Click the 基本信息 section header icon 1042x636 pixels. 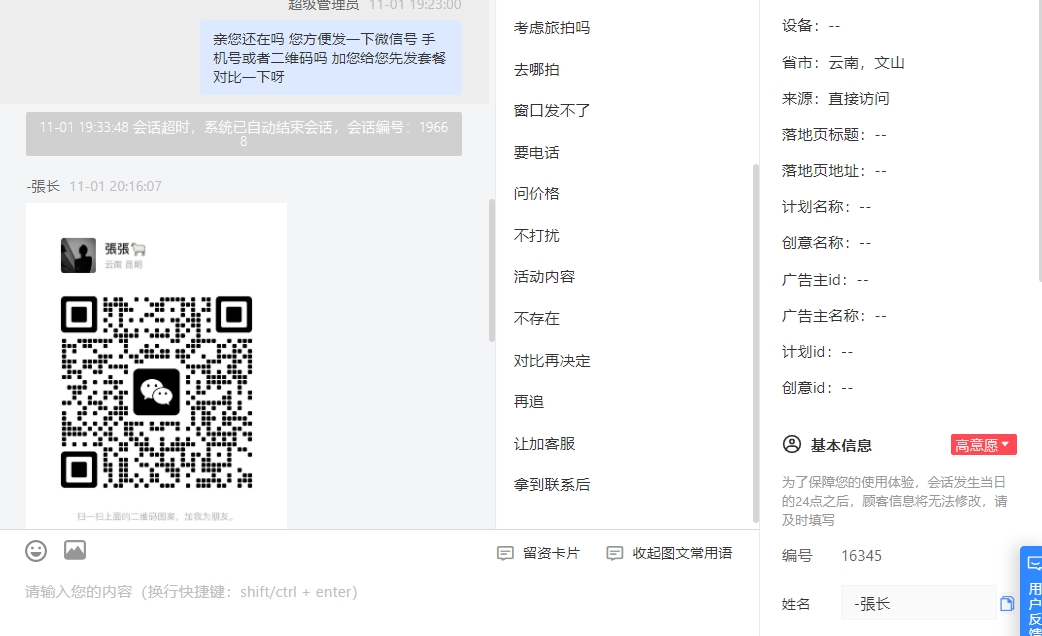(791, 444)
